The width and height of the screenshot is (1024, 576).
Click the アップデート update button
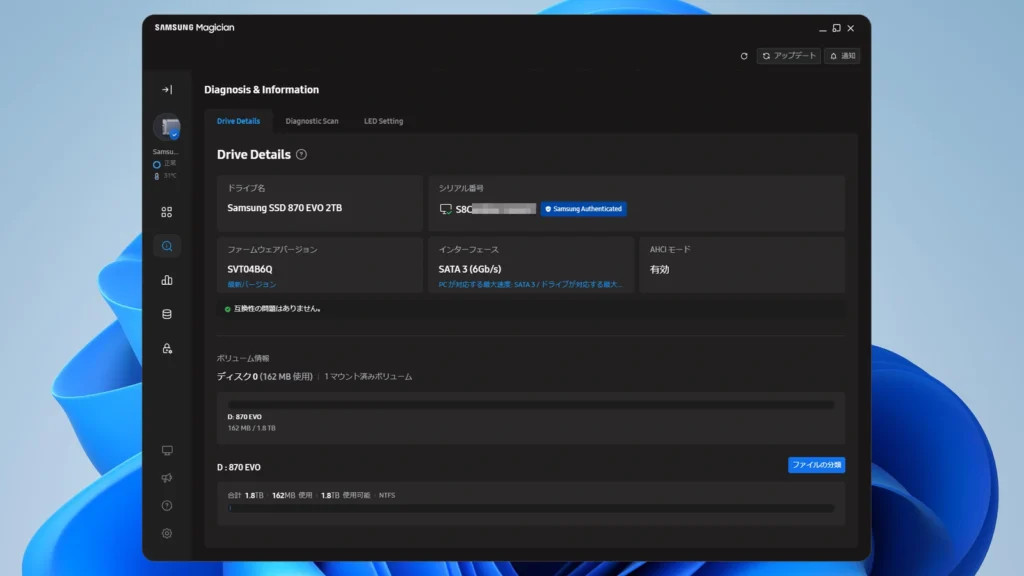[x=789, y=56]
